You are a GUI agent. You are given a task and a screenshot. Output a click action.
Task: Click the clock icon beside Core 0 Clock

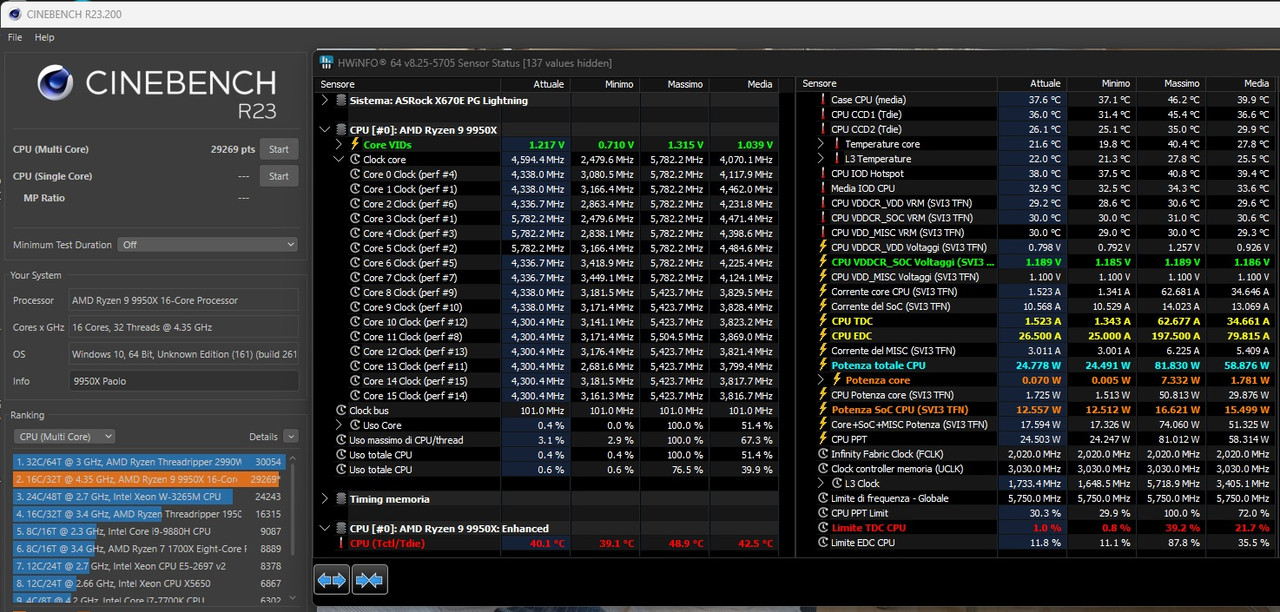(x=354, y=174)
